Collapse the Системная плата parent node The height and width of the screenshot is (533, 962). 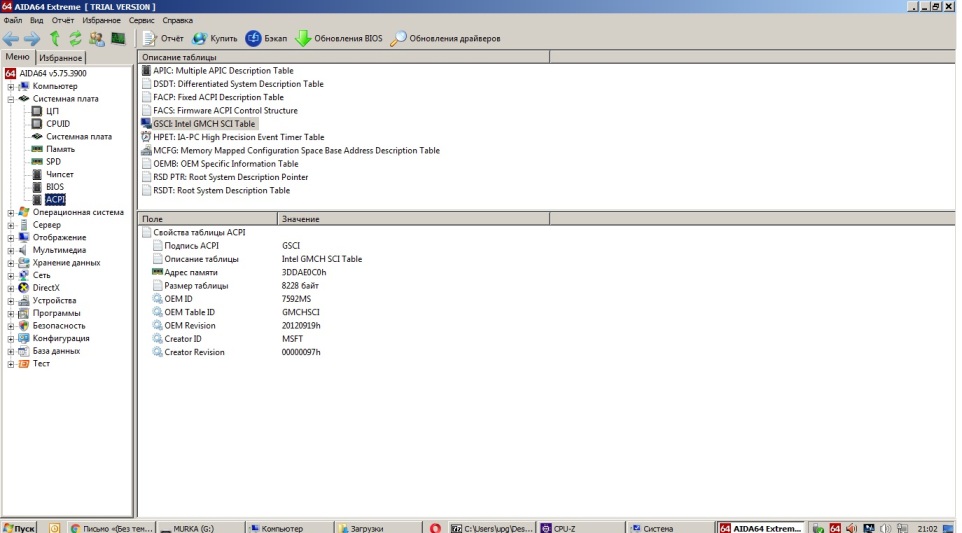click(x=10, y=99)
